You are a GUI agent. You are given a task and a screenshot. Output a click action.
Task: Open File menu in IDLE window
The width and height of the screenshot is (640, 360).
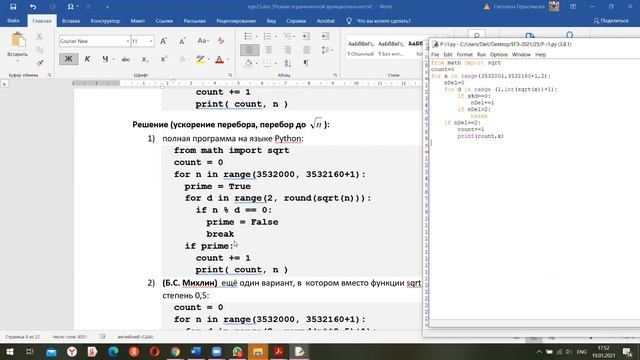(435, 55)
